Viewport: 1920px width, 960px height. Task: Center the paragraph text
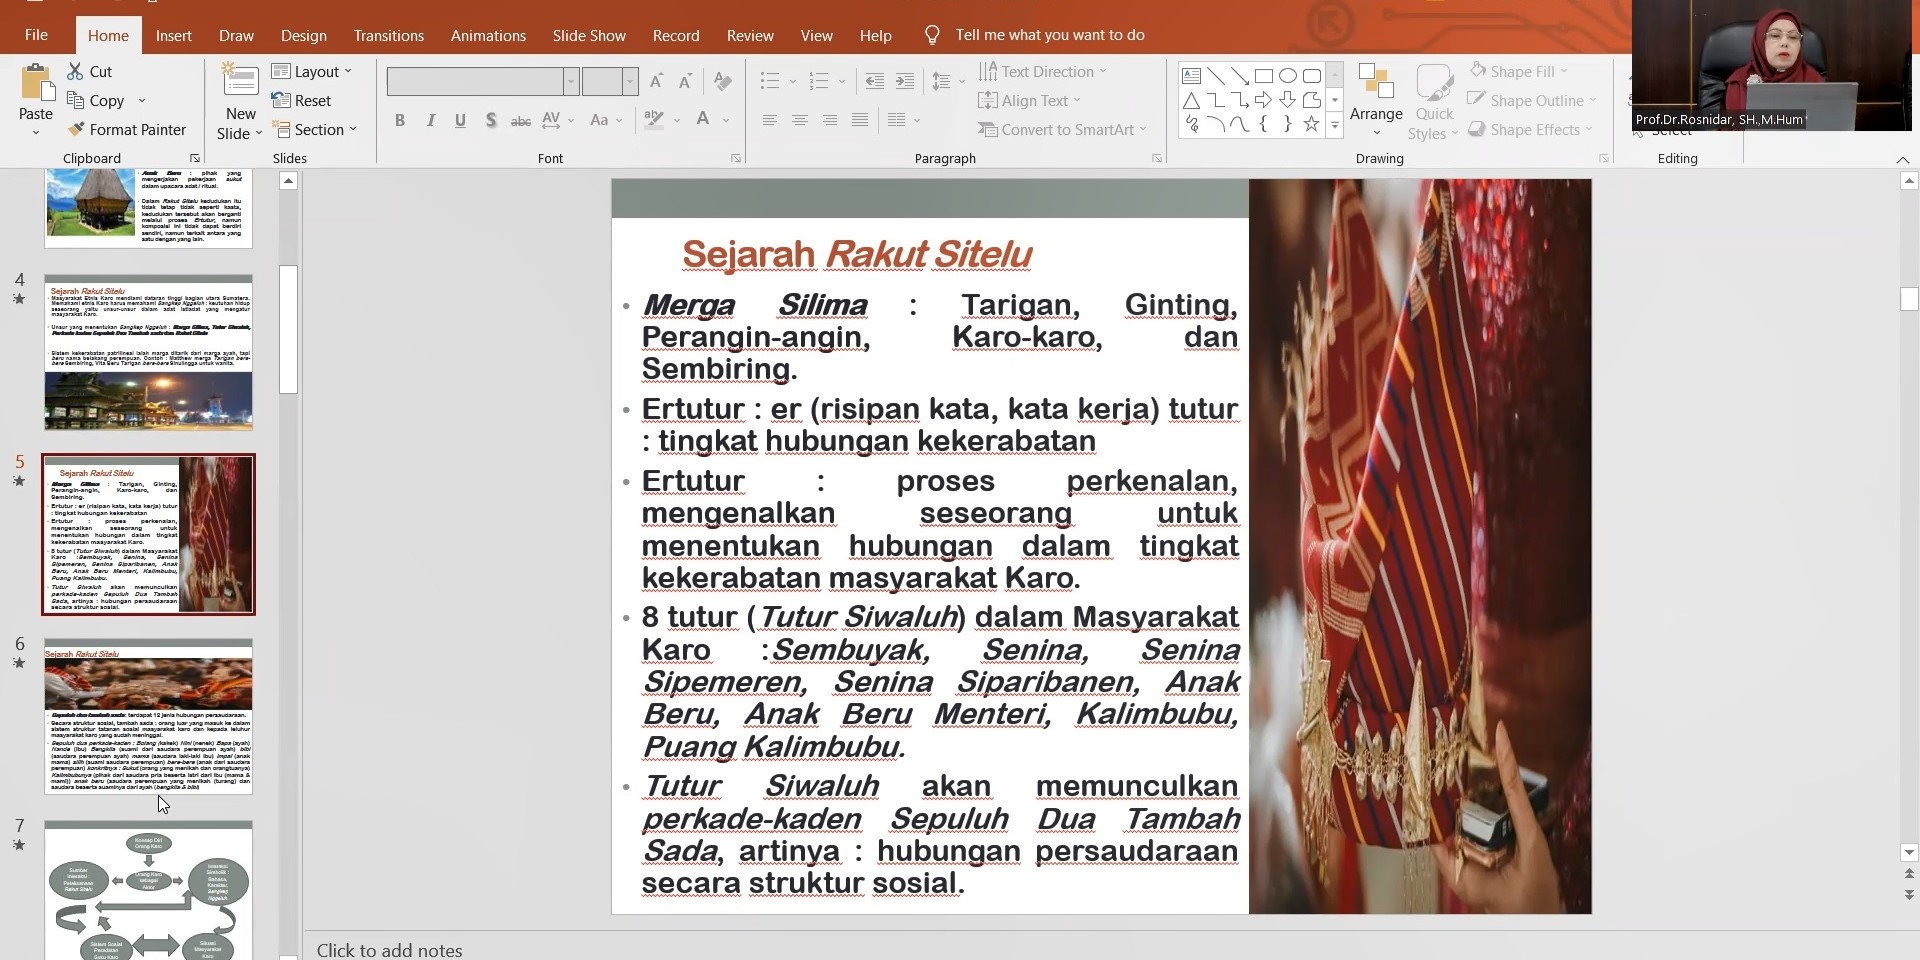(x=799, y=120)
